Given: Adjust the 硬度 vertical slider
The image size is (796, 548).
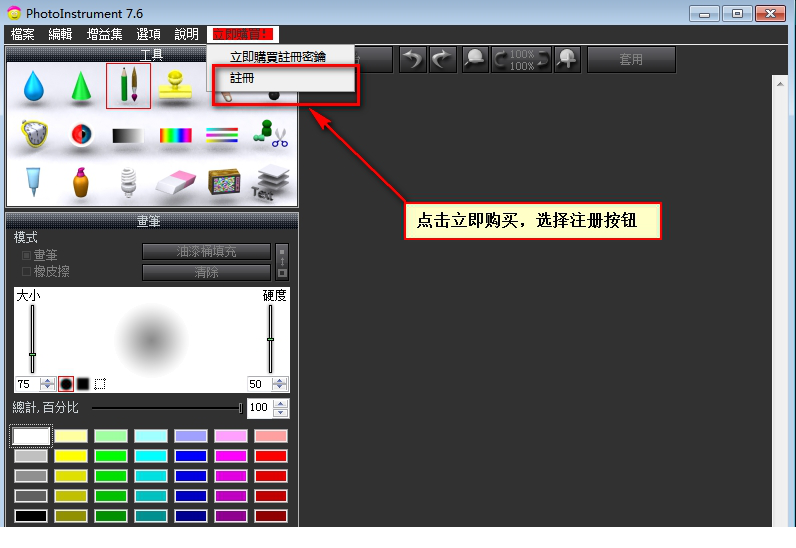Looking at the screenshot, I should pos(271,339).
